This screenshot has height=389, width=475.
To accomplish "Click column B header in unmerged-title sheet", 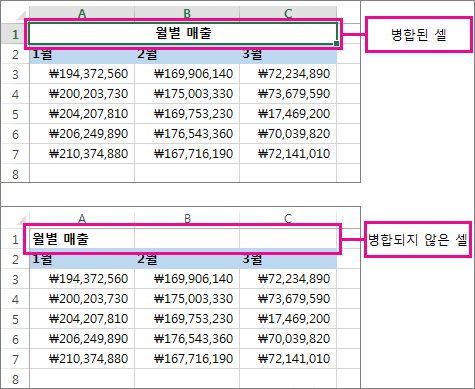I will pos(187,219).
